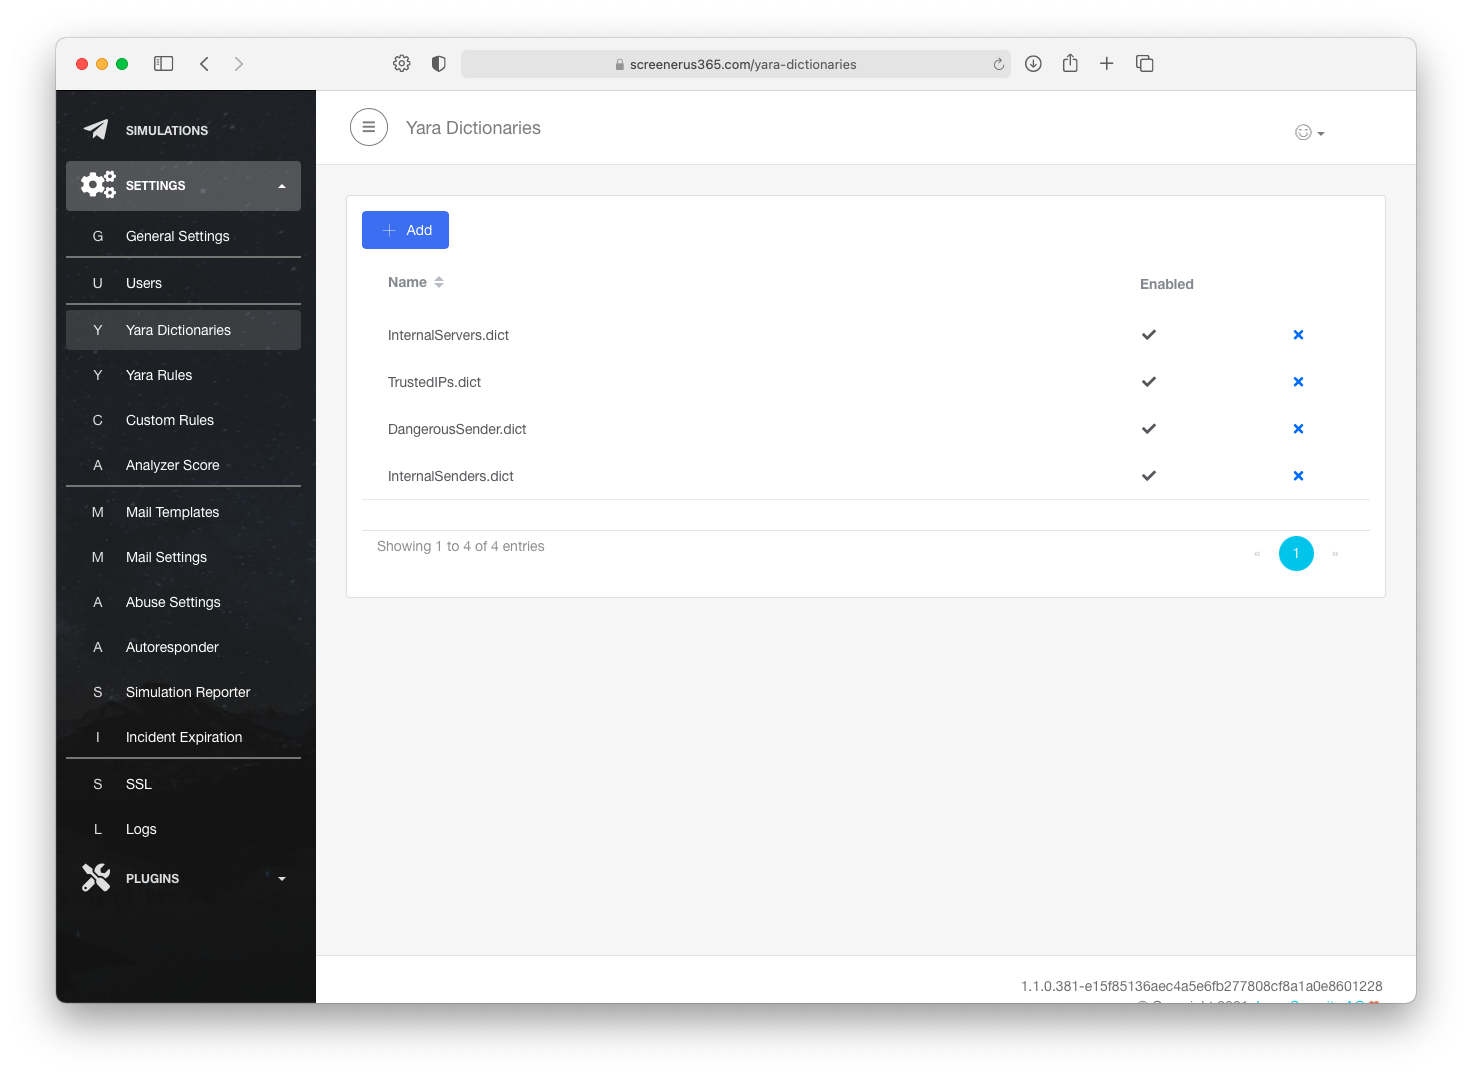Delete the InternalServers.dict entry
The image size is (1472, 1077).
pos(1298,335)
